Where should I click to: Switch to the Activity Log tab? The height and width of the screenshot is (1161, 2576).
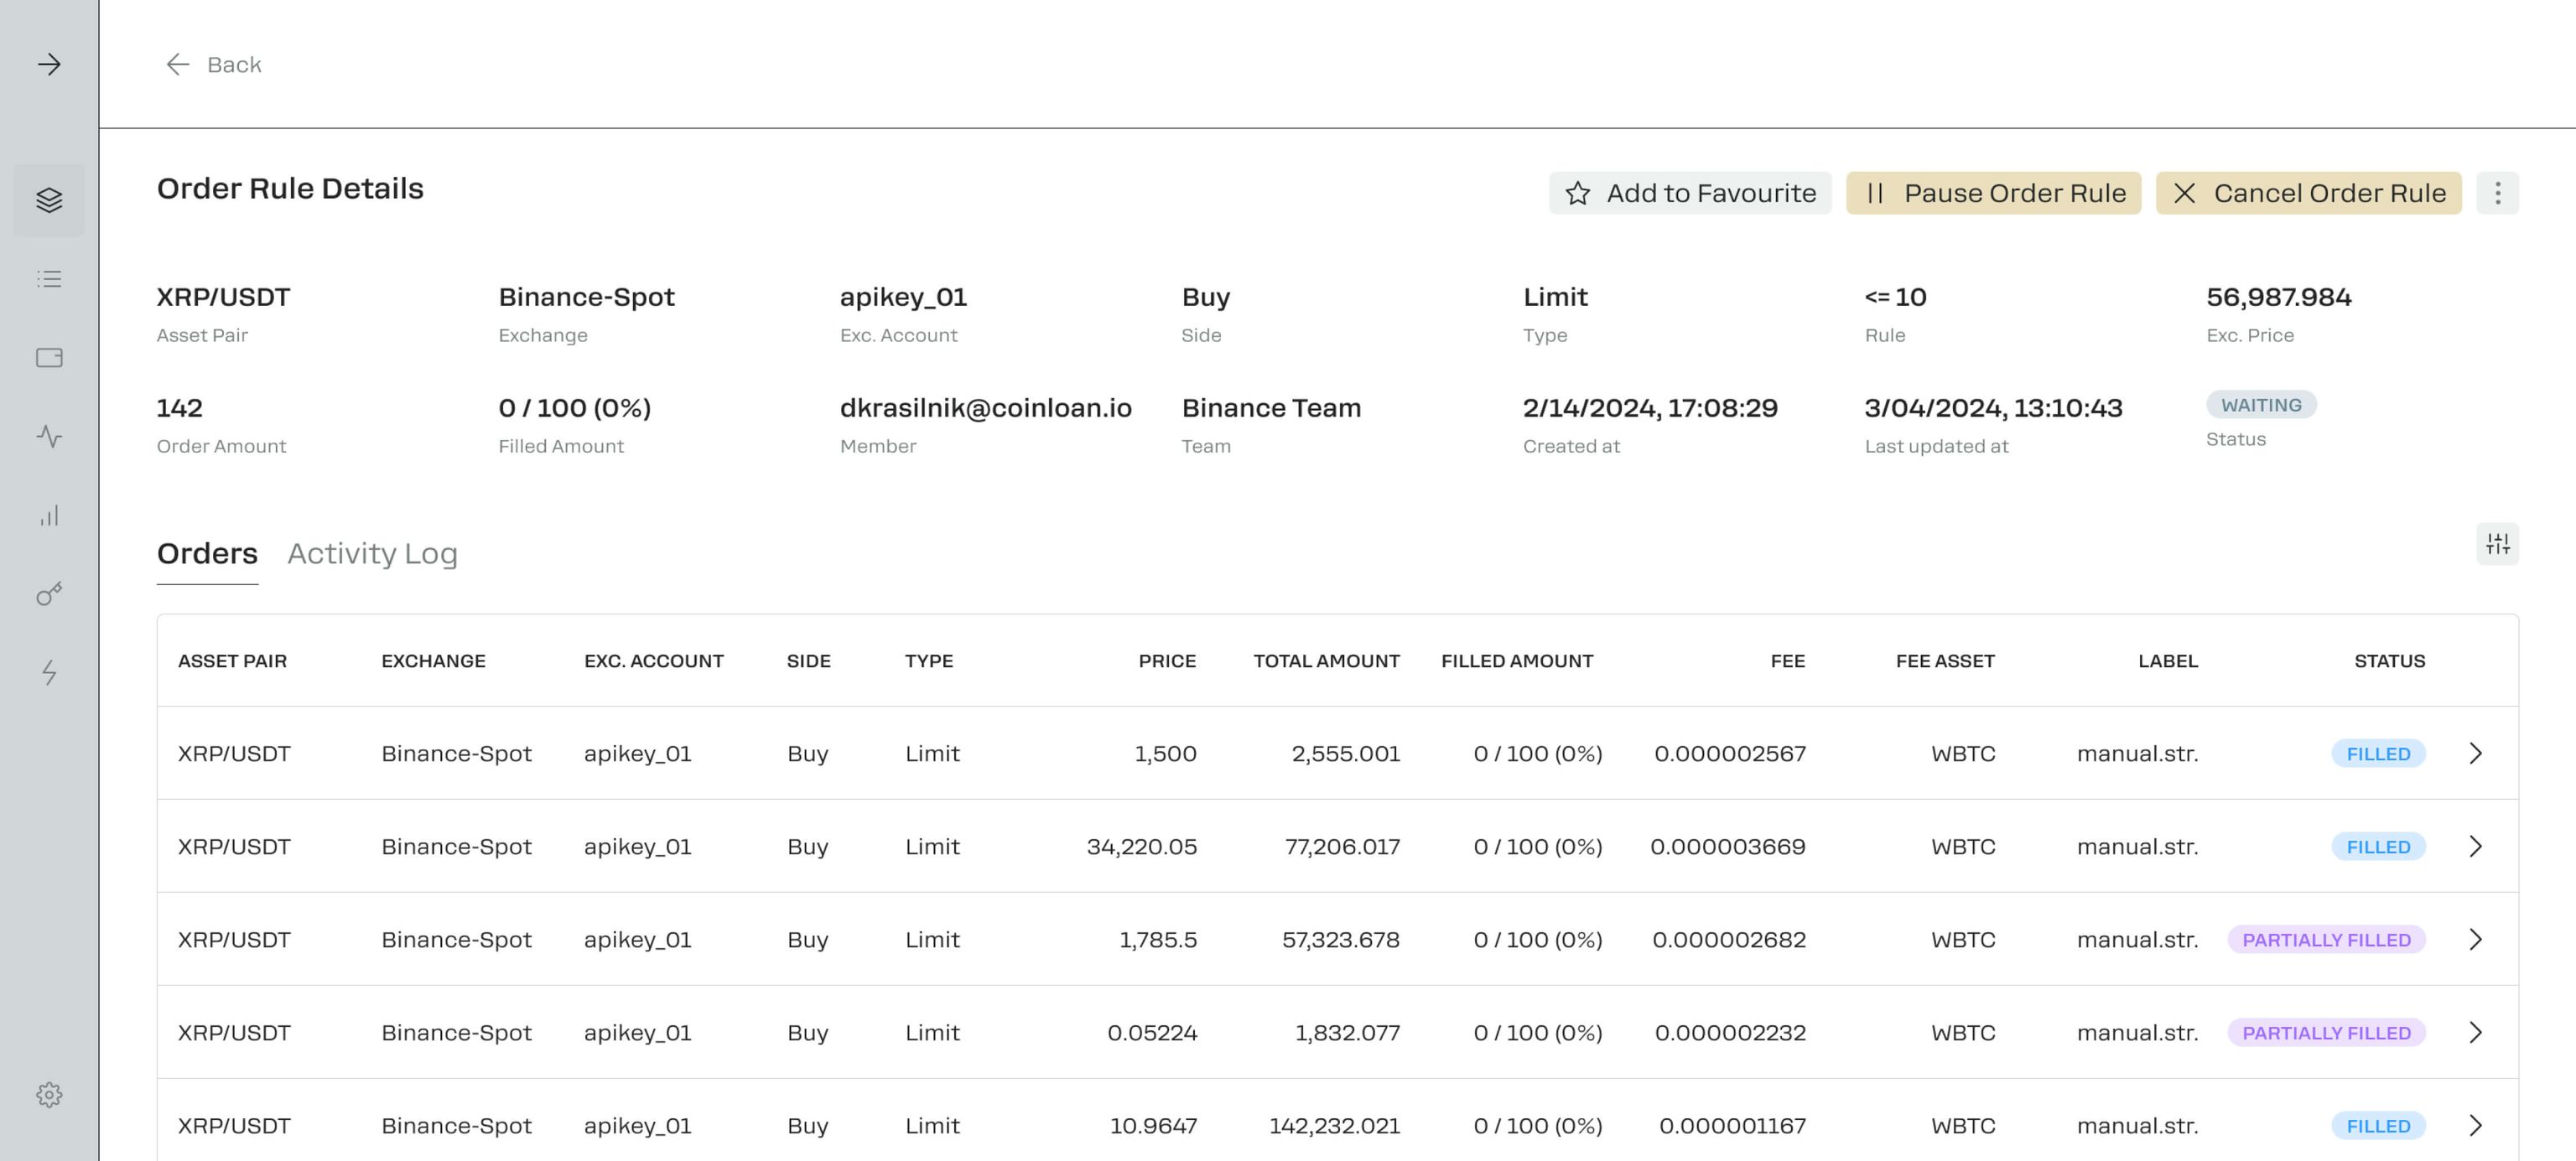pos(372,554)
